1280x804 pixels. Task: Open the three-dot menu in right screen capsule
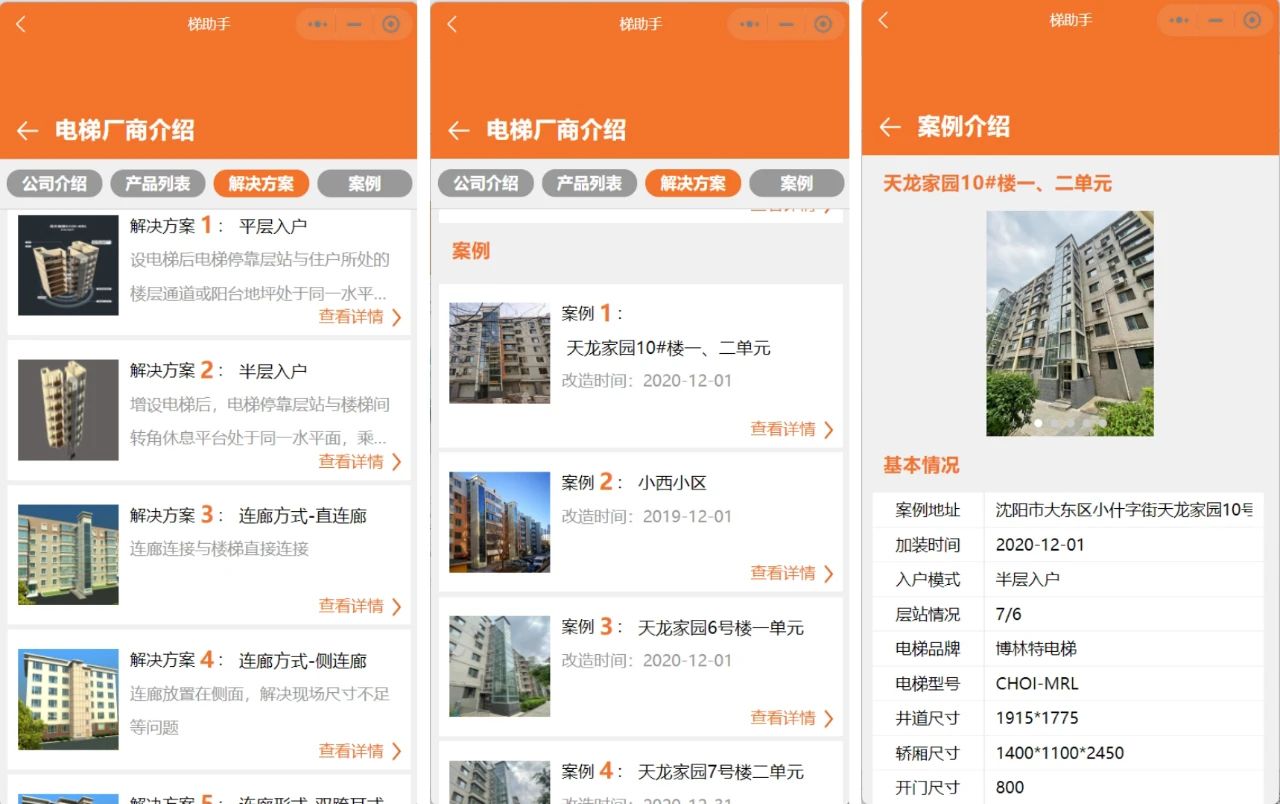click(1180, 20)
